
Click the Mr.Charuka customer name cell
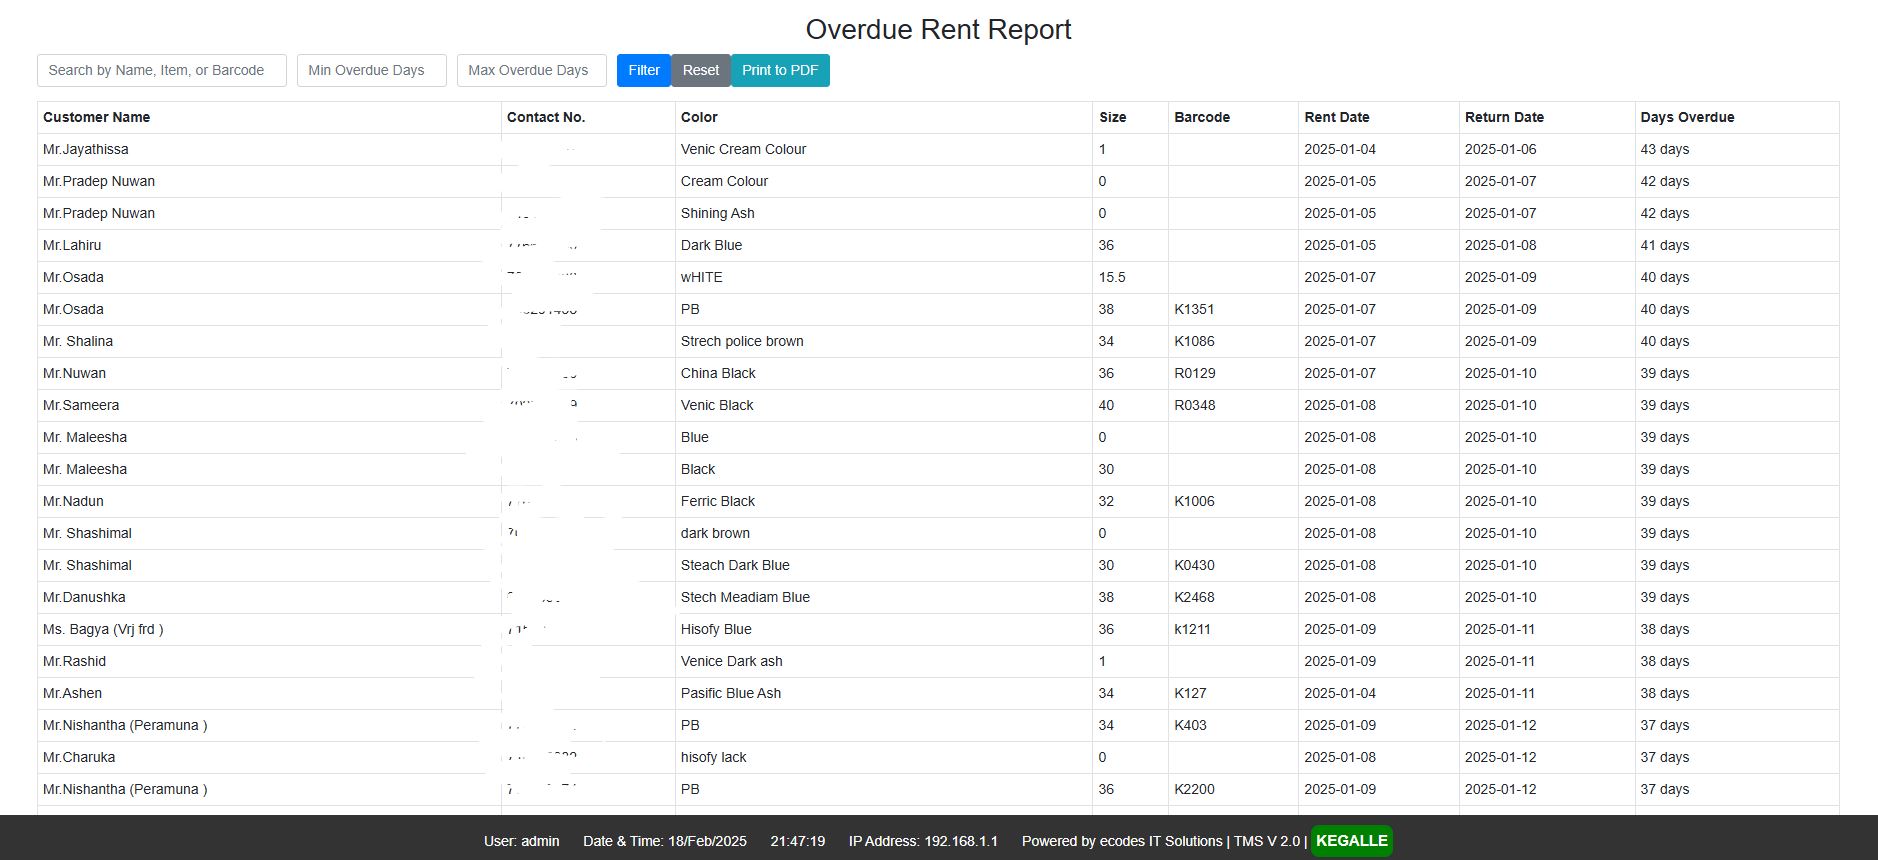[269, 757]
